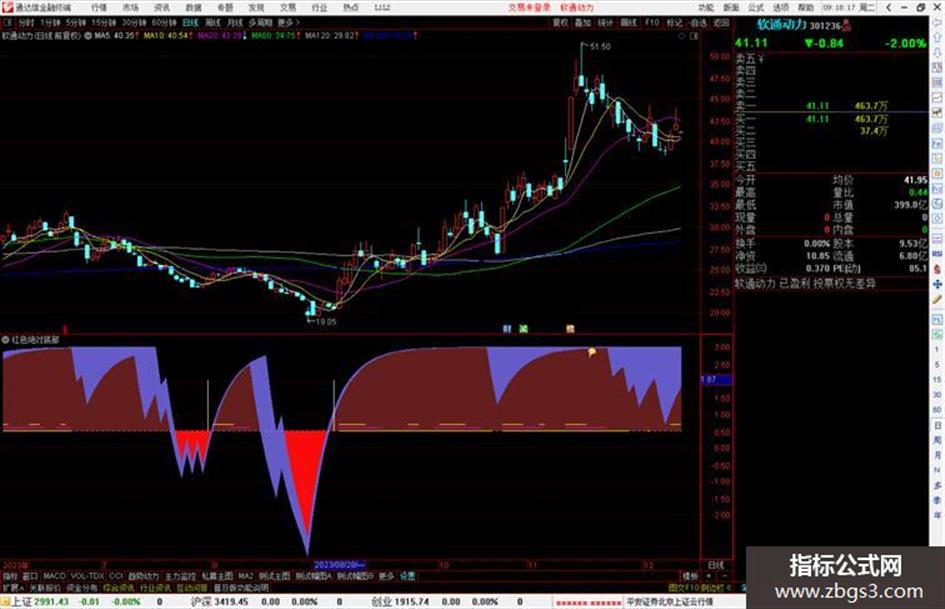Click 设置 link in indicator tab row

pos(407,576)
